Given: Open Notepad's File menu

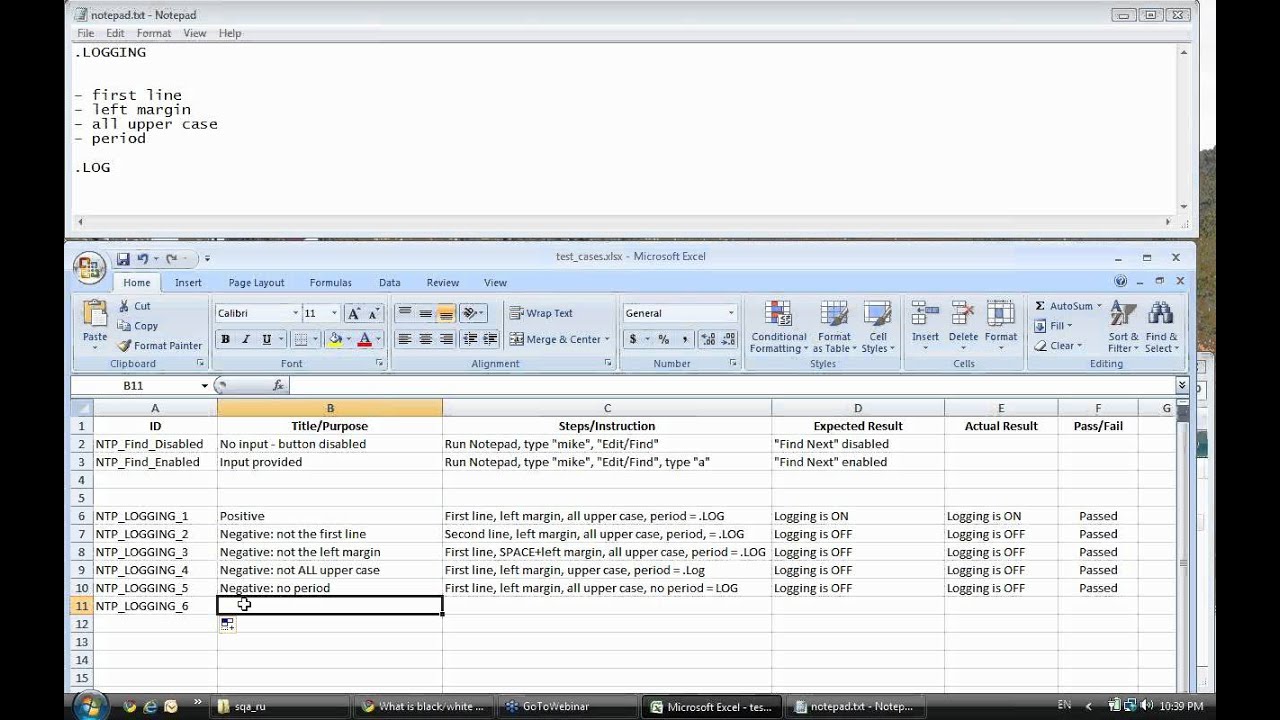Looking at the screenshot, I should (86, 33).
